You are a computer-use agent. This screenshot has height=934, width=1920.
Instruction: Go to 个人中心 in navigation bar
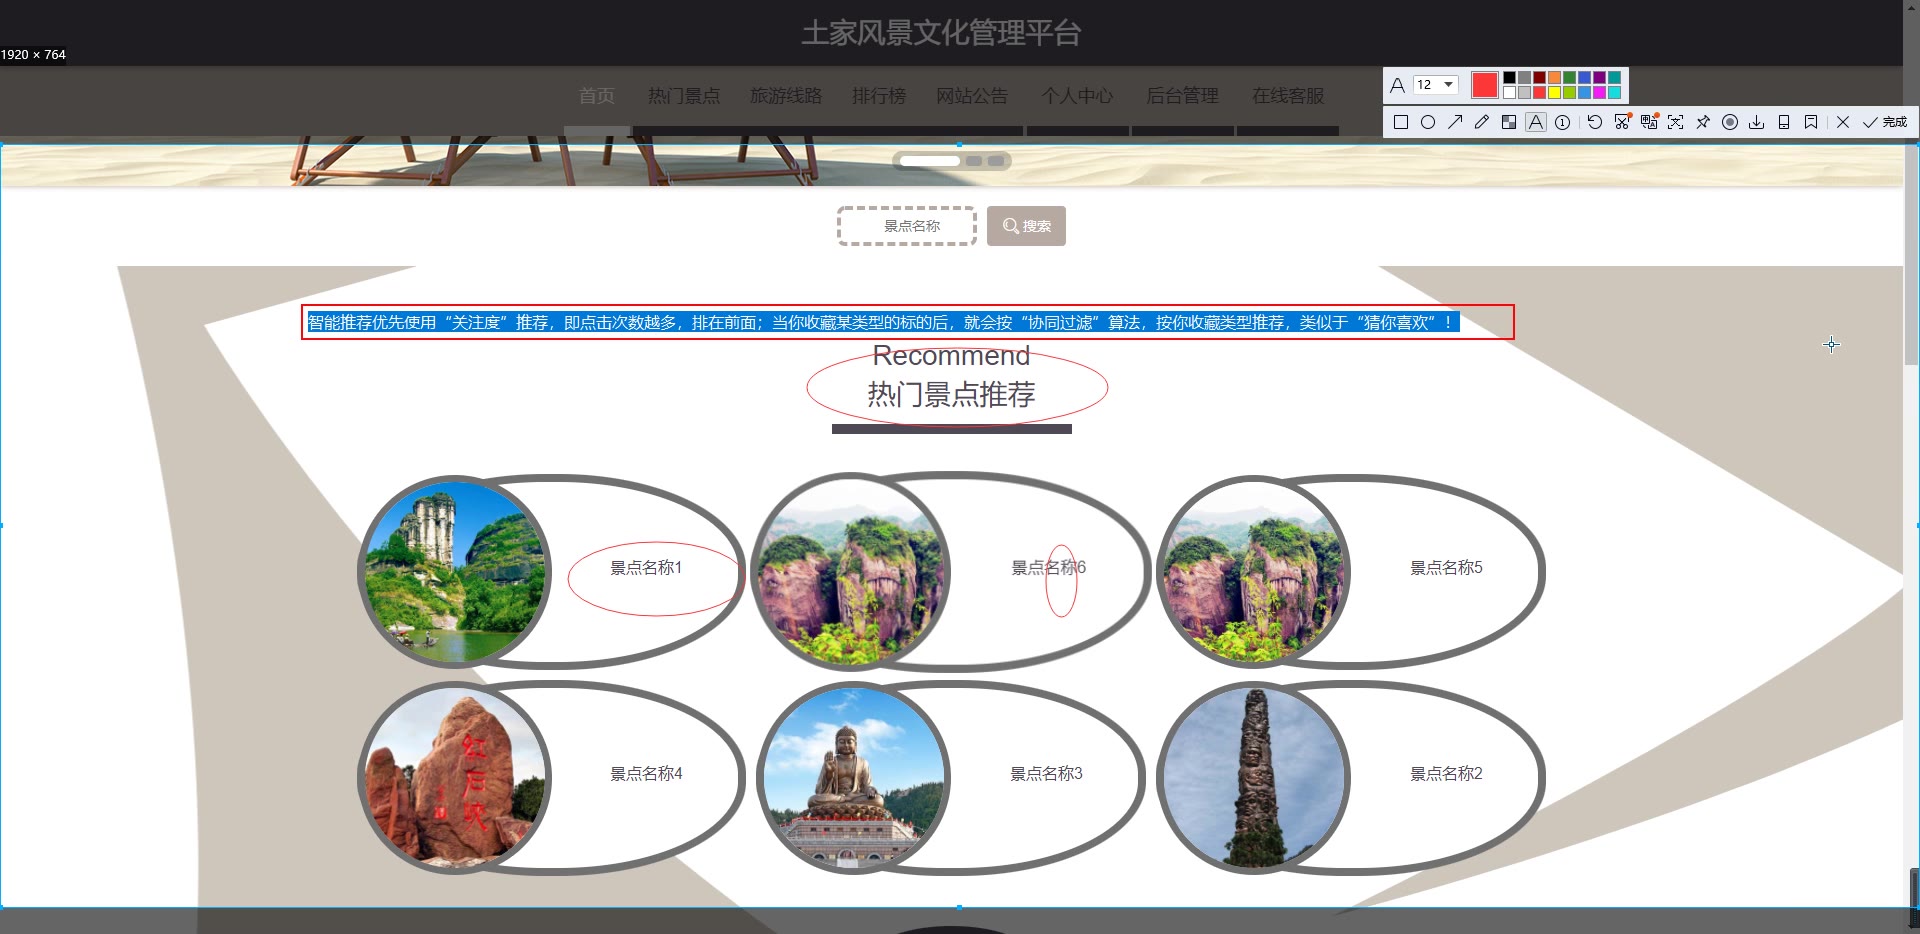(1077, 96)
